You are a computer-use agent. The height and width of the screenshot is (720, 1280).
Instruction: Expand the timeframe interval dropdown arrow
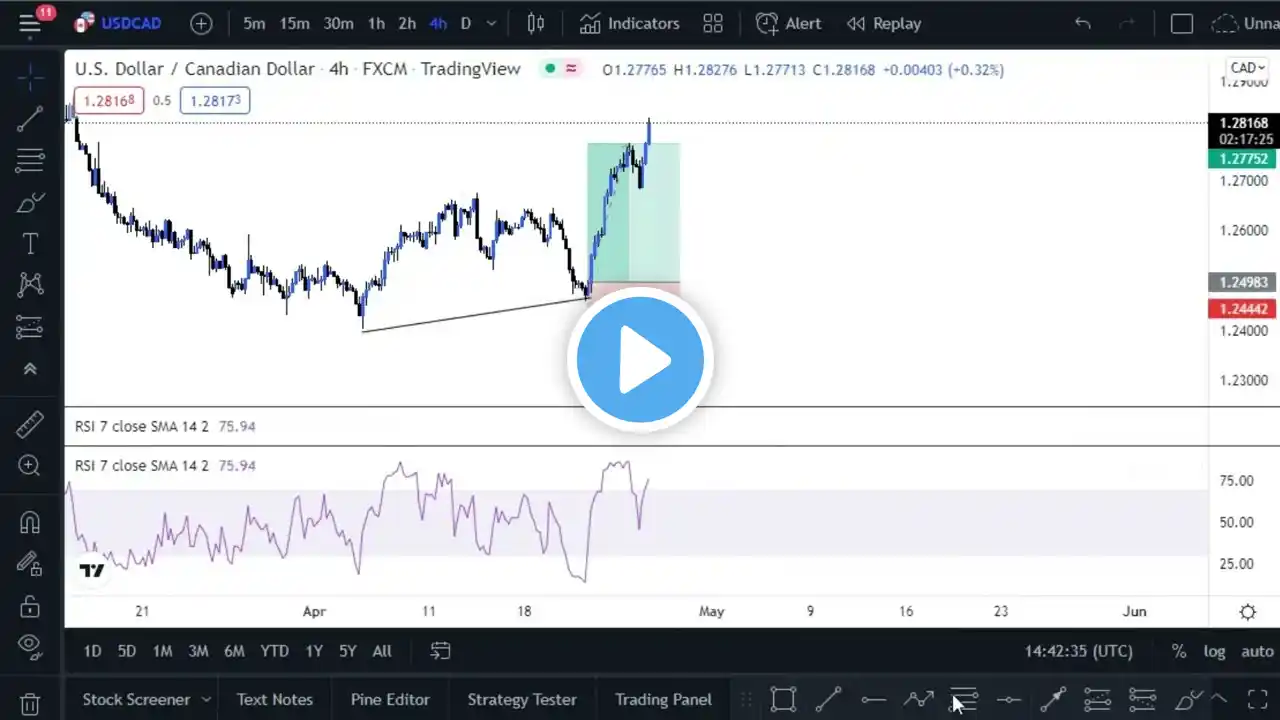pos(493,23)
